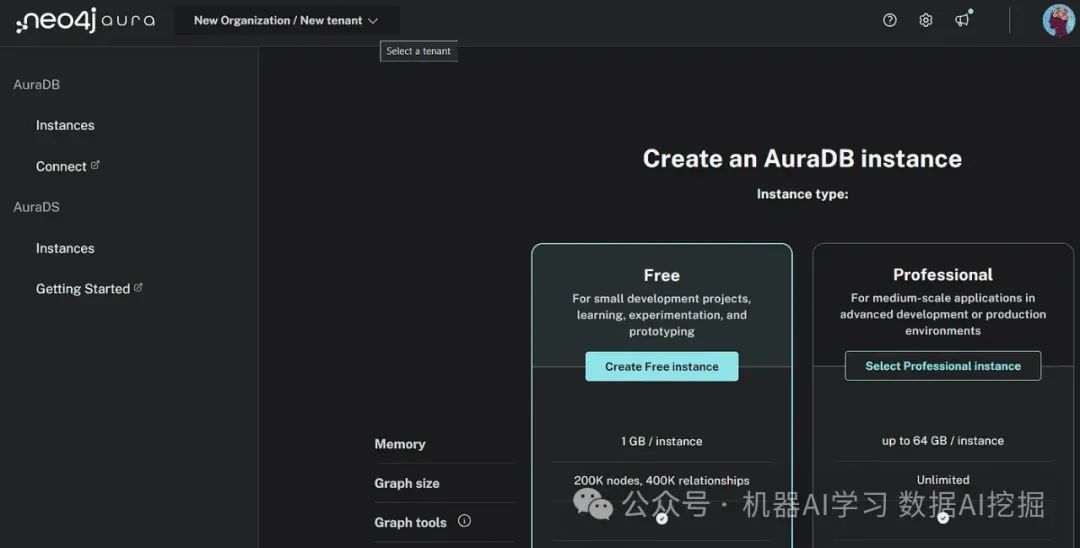This screenshot has height=548, width=1080.
Task: Open the settings gear icon
Action: [x=926, y=21]
